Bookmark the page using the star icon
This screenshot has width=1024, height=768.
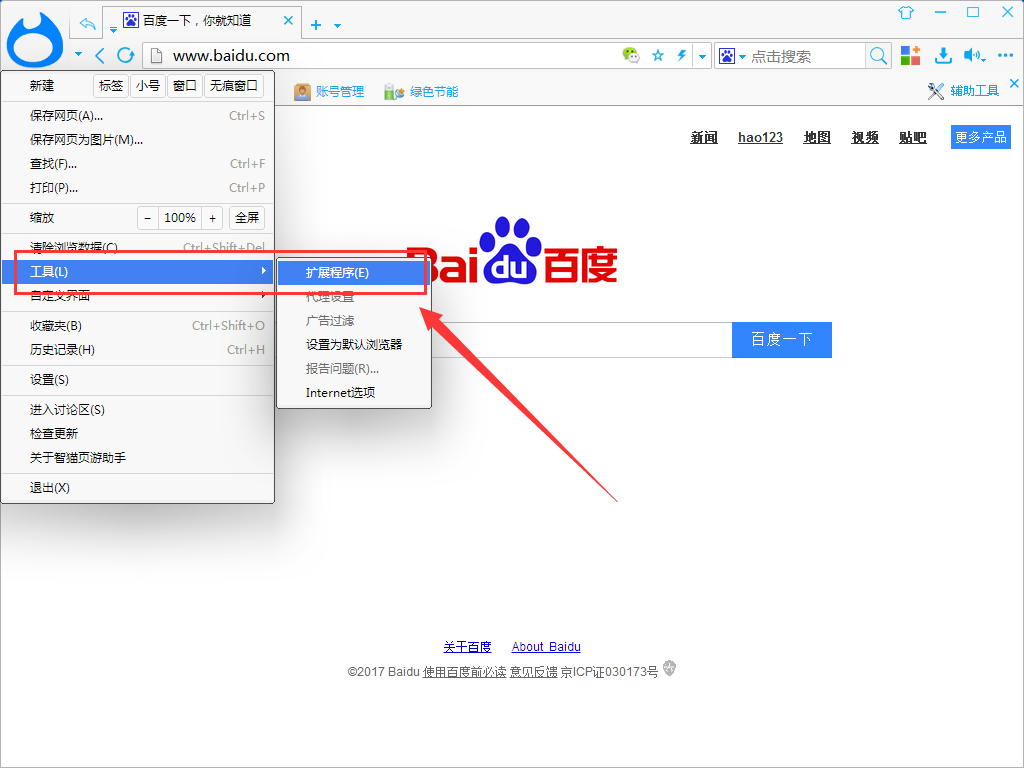click(658, 57)
